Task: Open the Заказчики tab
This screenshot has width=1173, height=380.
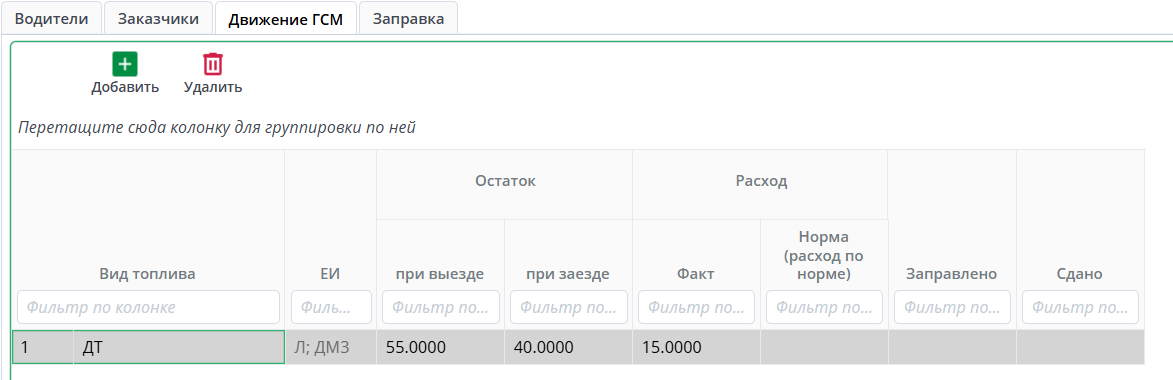Action: pyautogui.click(x=158, y=19)
